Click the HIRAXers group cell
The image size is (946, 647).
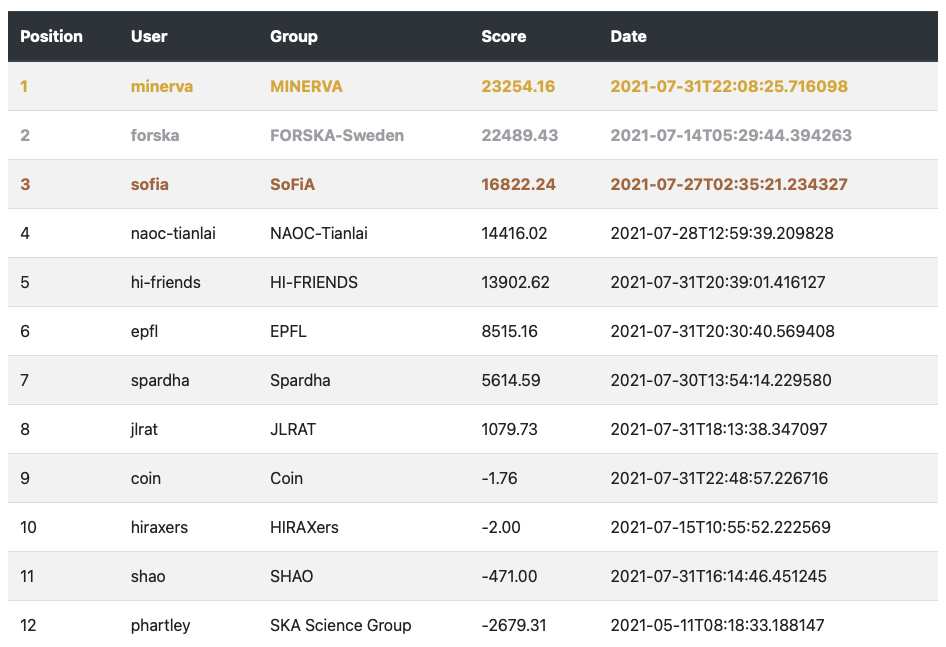tap(304, 527)
